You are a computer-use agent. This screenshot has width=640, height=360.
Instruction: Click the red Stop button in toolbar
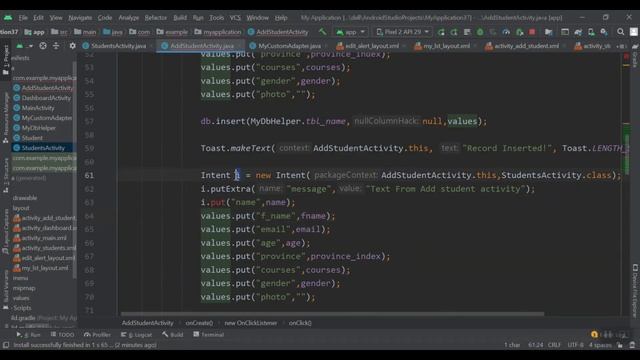532,32
